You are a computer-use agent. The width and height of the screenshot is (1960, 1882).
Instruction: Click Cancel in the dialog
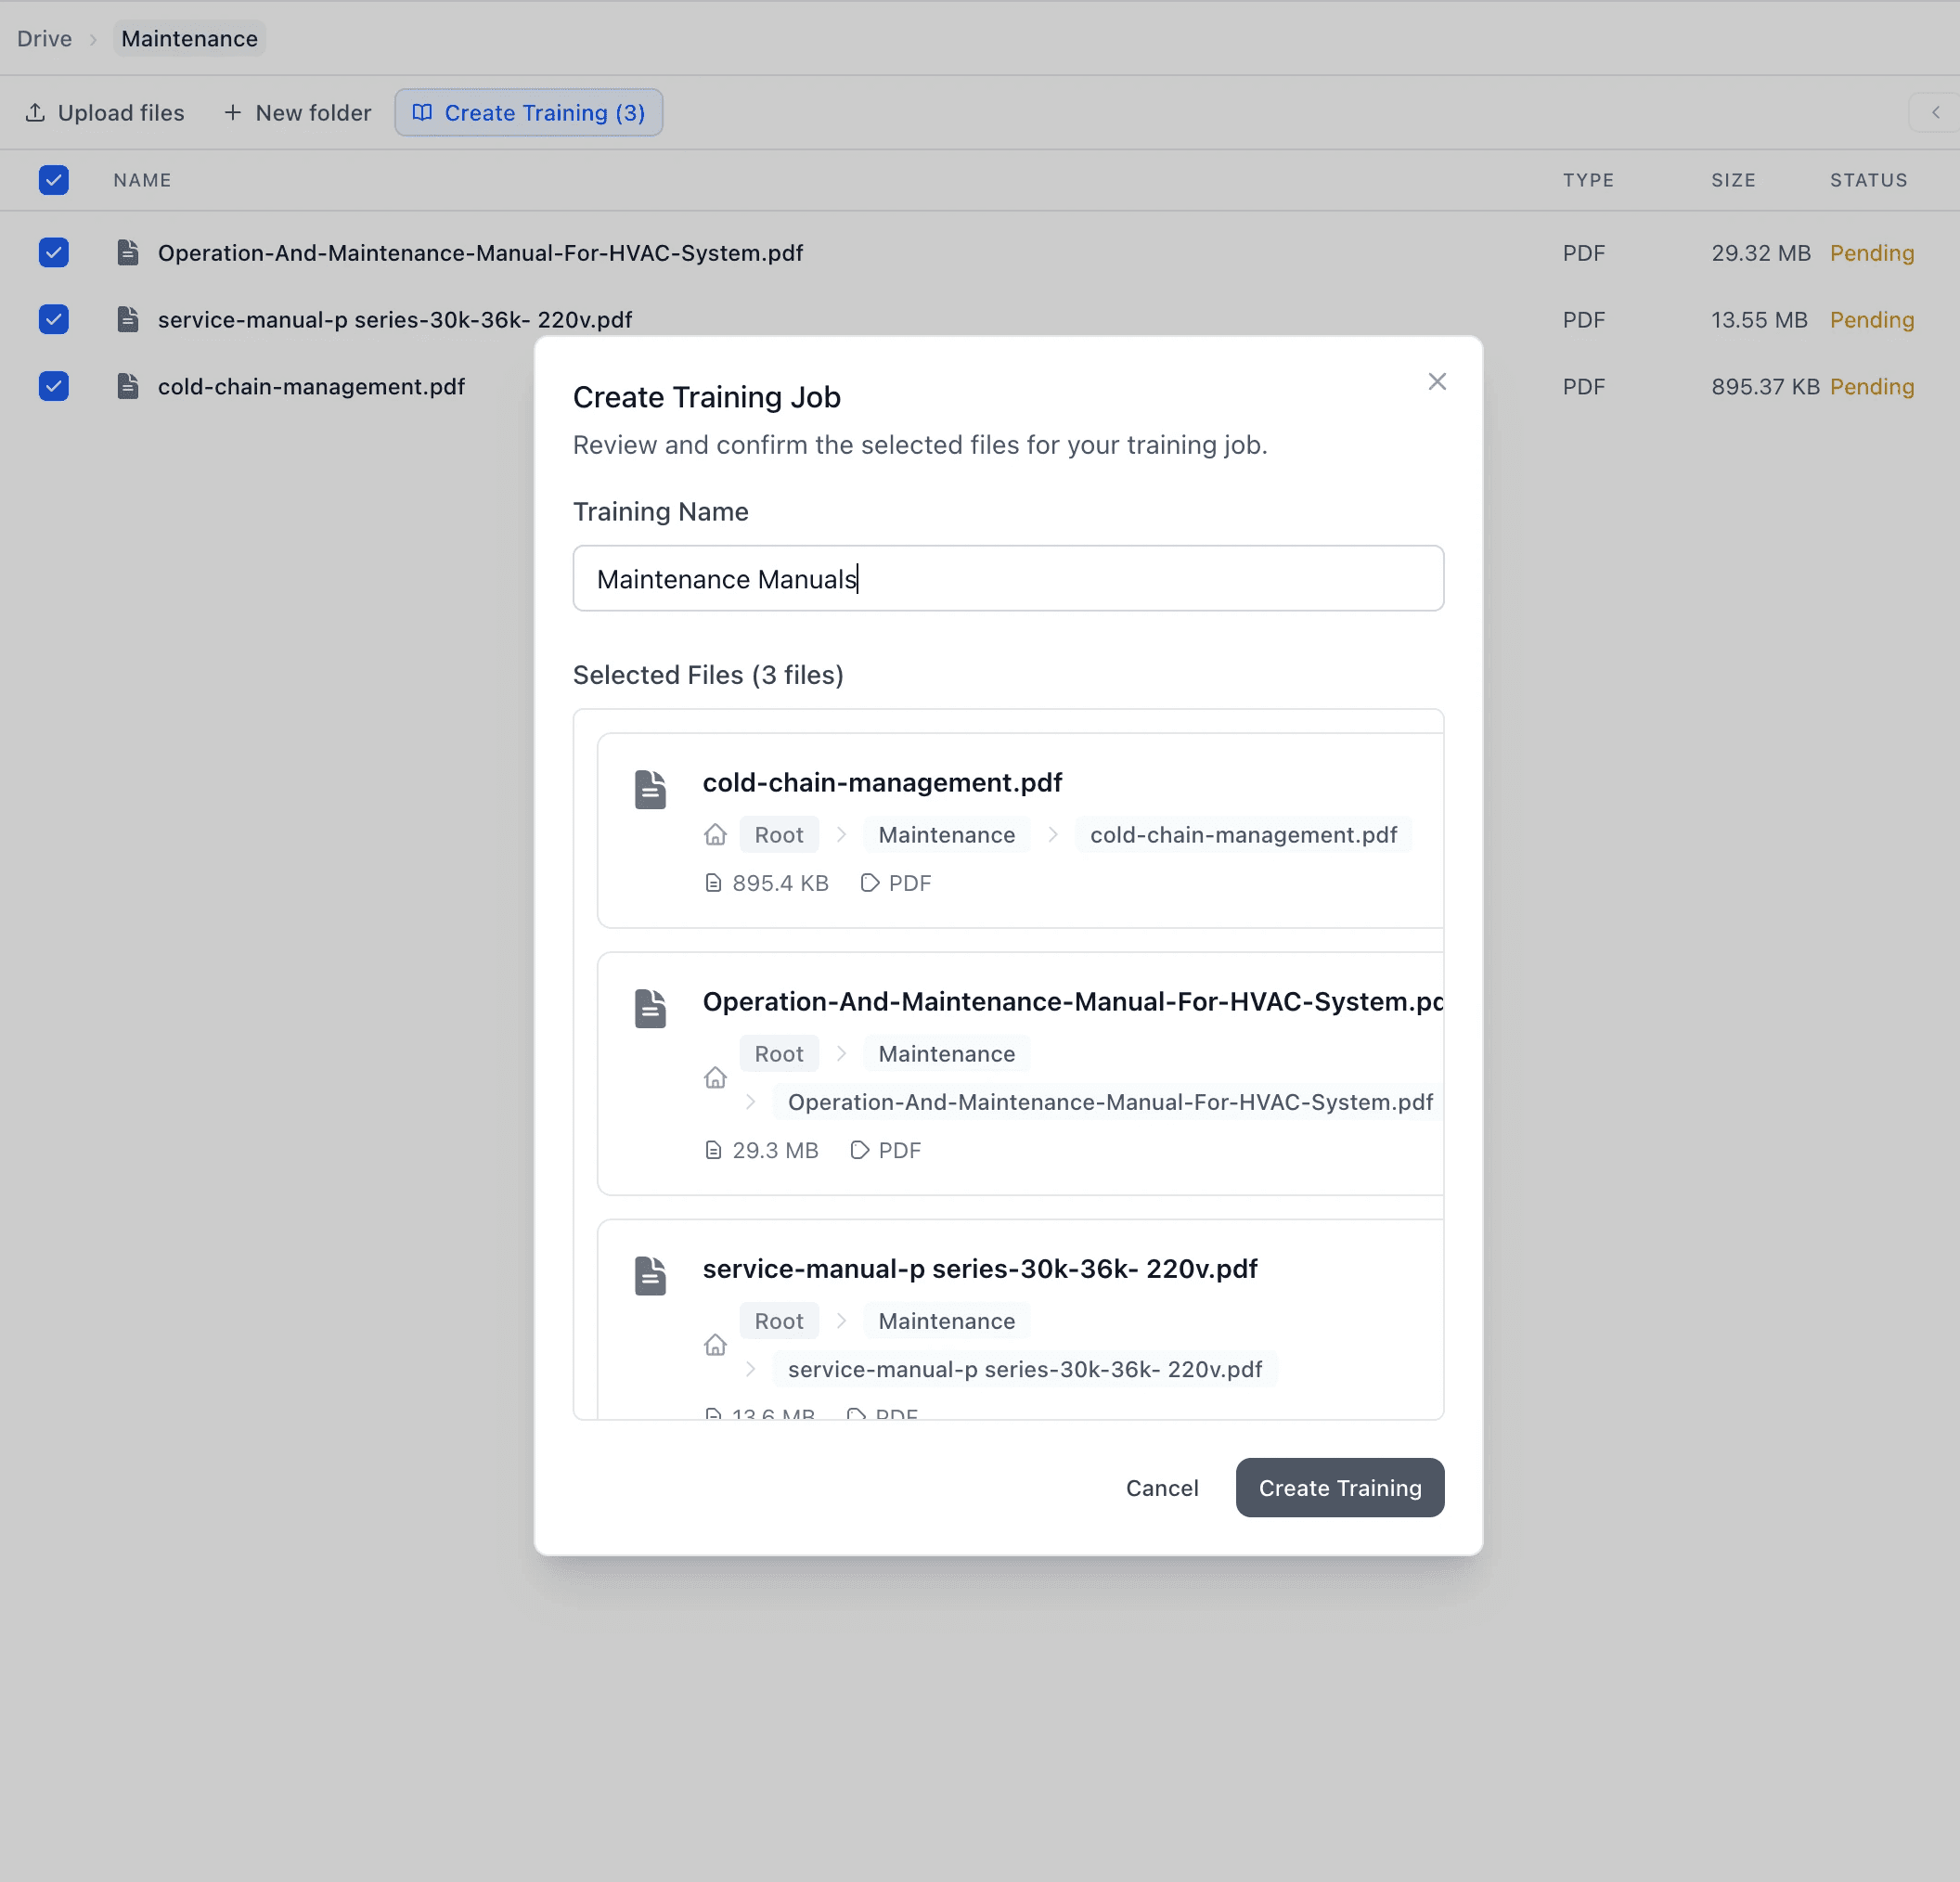1161,1487
